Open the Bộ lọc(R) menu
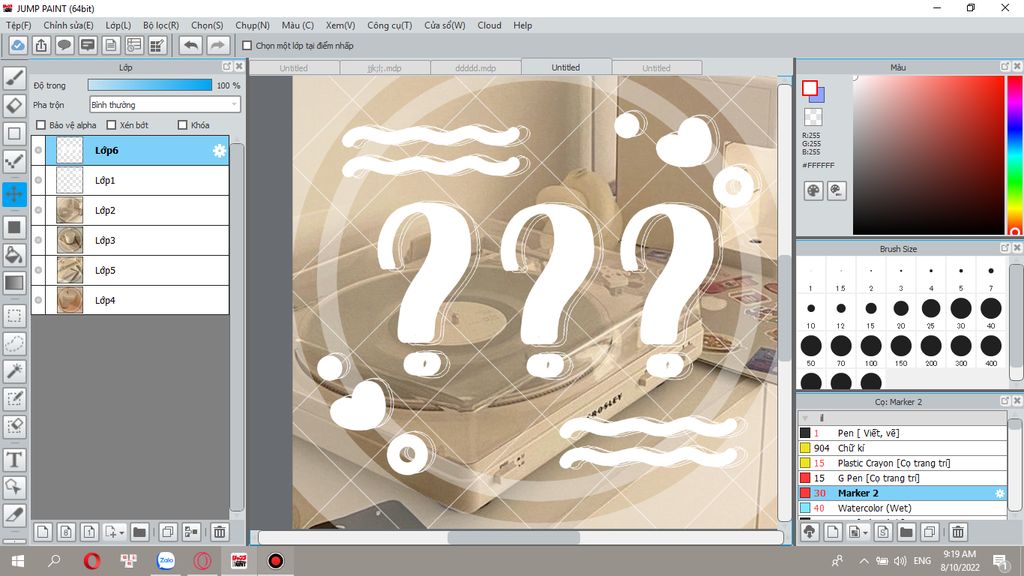This screenshot has width=1024, height=576. click(x=161, y=25)
